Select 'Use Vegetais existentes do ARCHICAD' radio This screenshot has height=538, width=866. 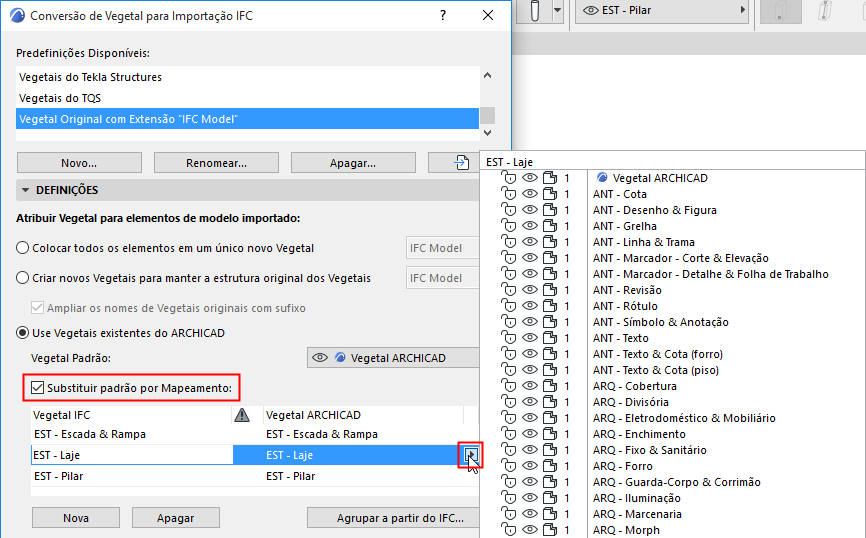(23, 333)
